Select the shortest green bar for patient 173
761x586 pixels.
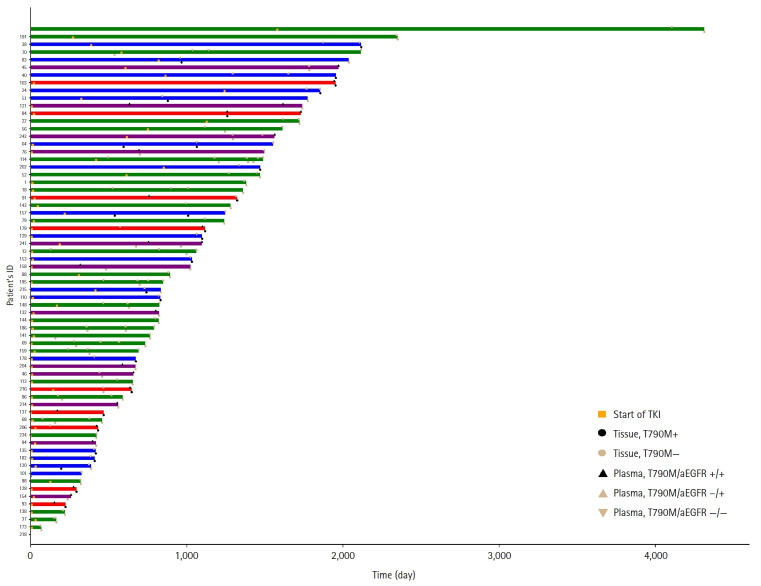click(x=36, y=527)
